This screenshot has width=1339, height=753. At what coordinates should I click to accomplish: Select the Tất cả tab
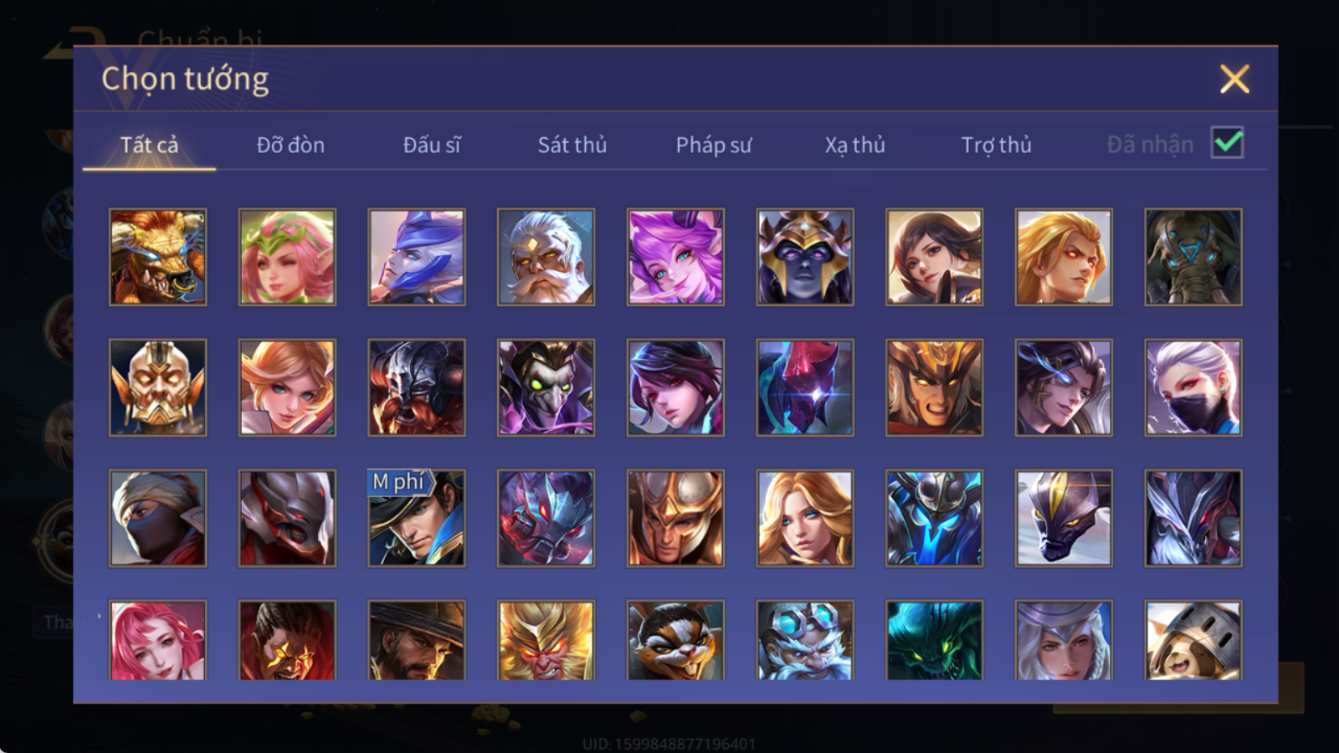click(x=149, y=145)
